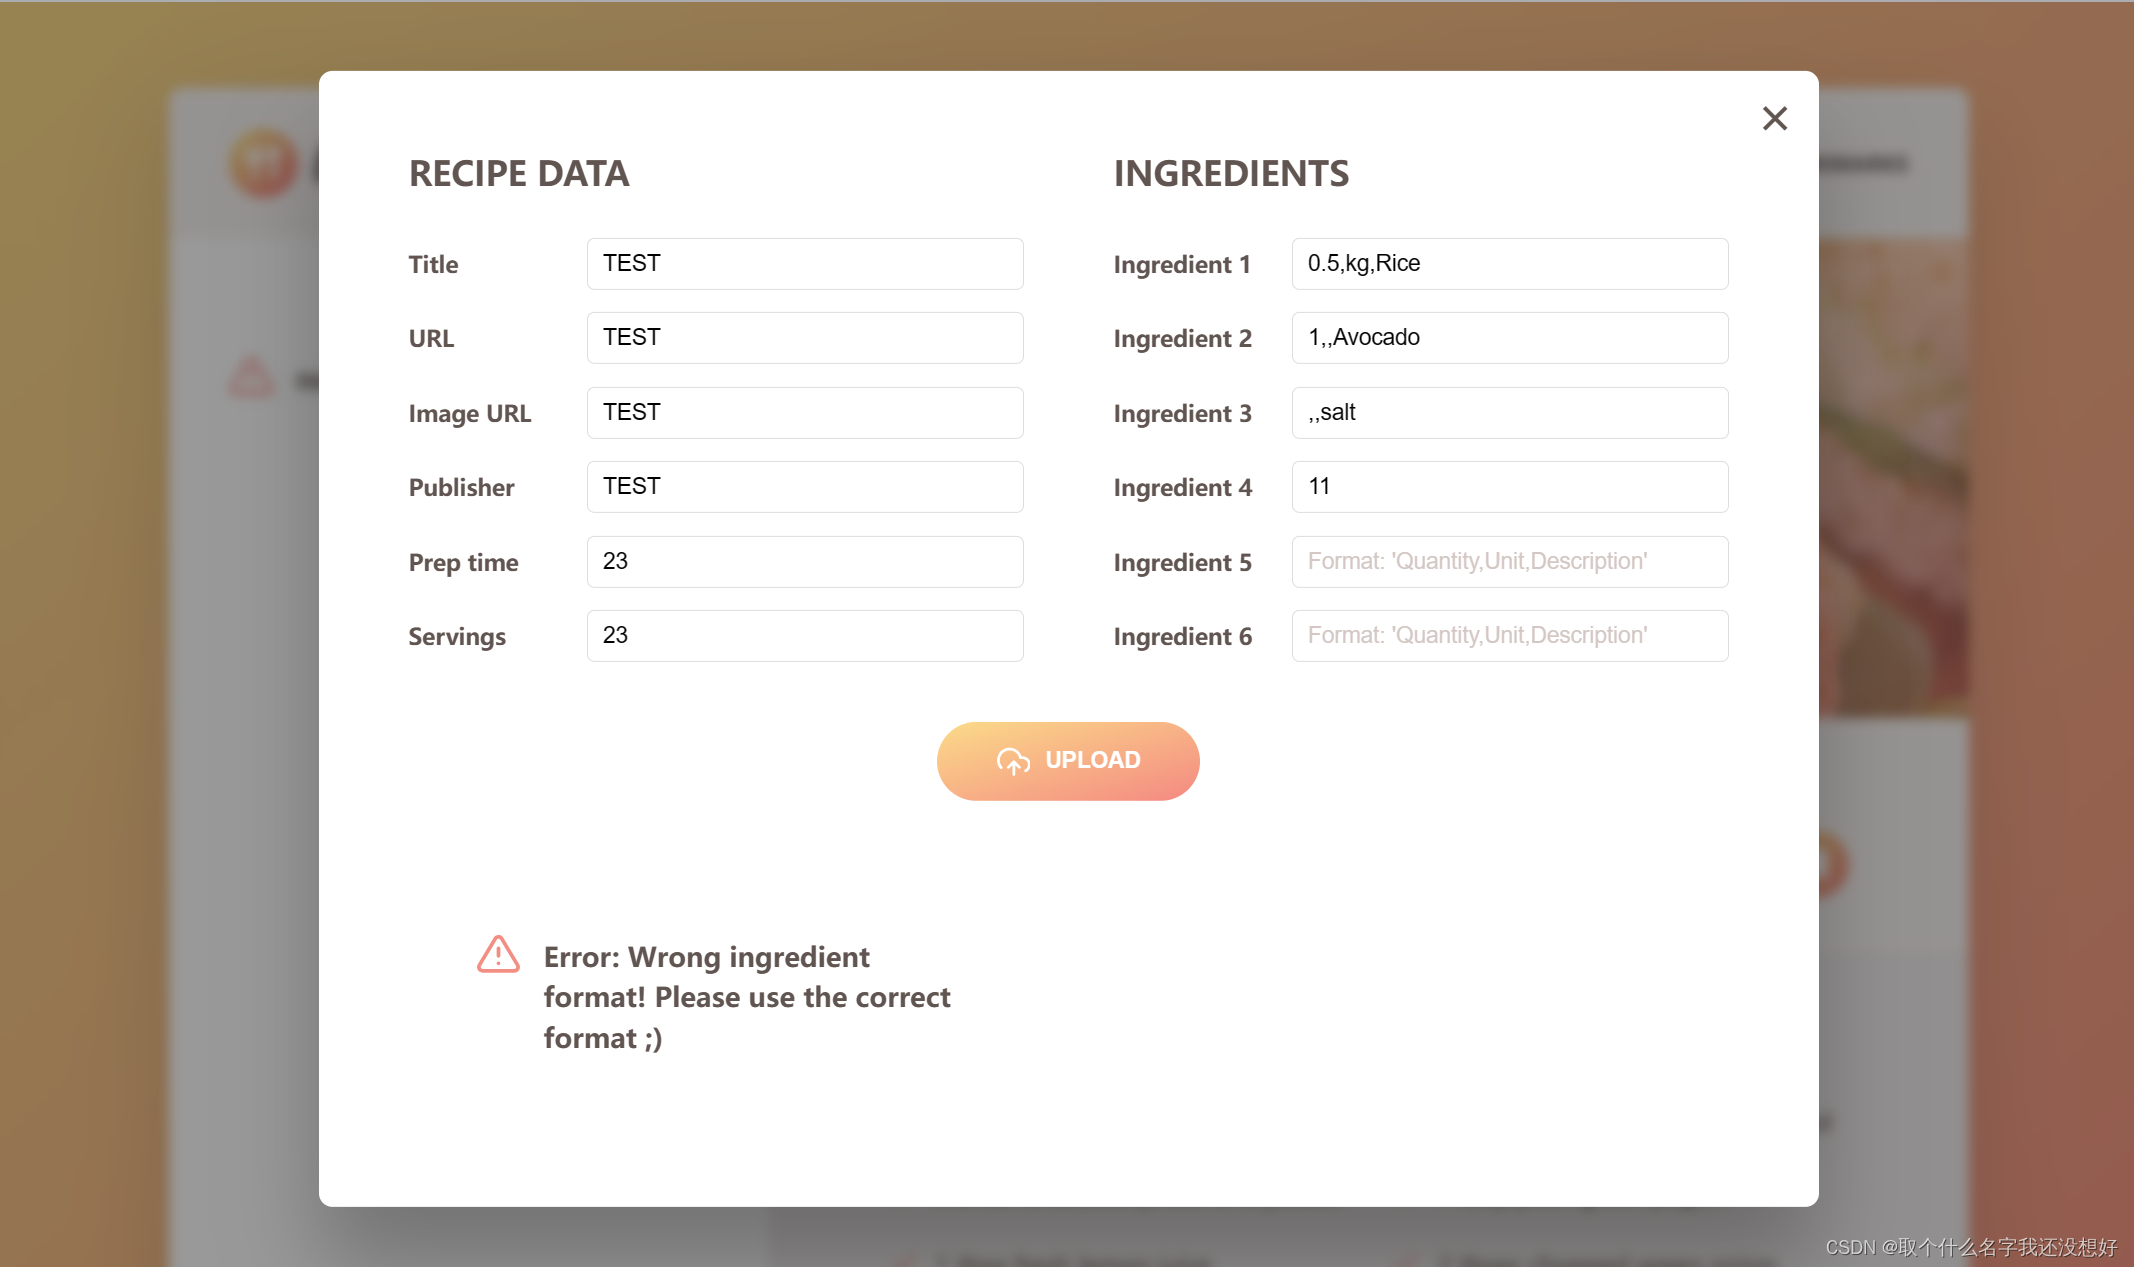2134x1267 pixels.
Task: Click the empty Ingredient 5 field
Action: (x=1510, y=562)
